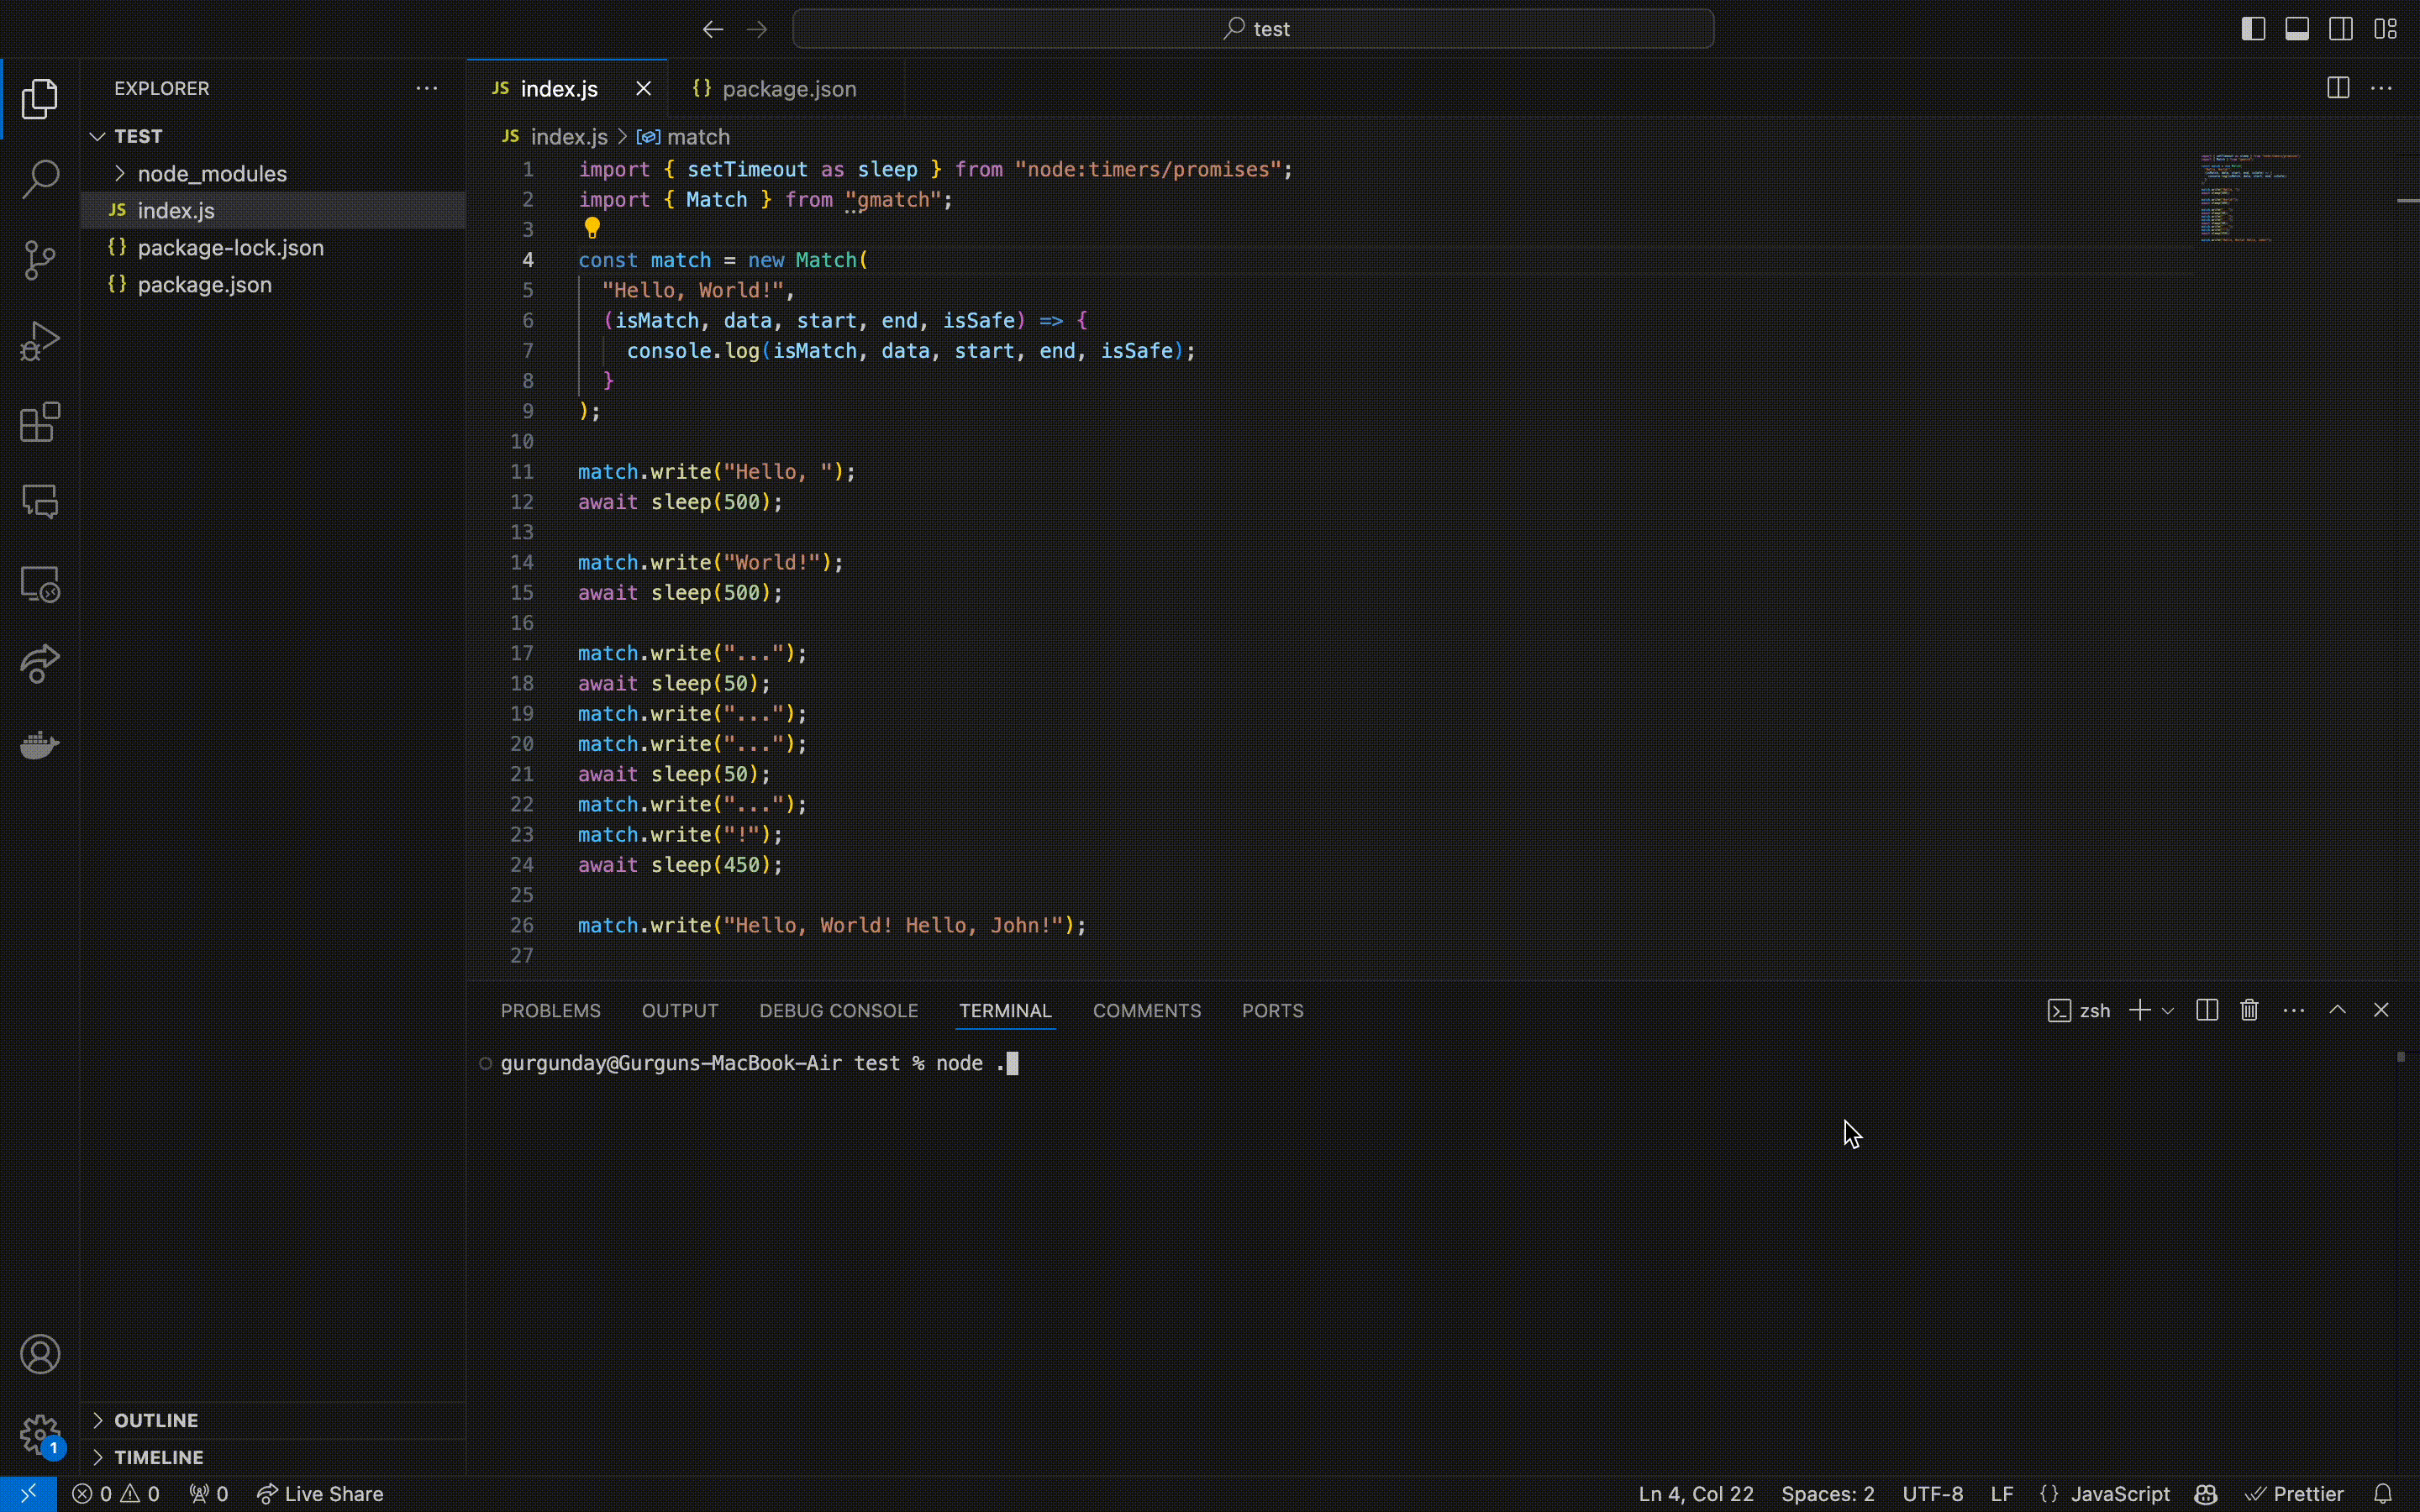The width and height of the screenshot is (2420, 1512).
Task: Toggle the primary side bar layout button
Action: (2253, 29)
